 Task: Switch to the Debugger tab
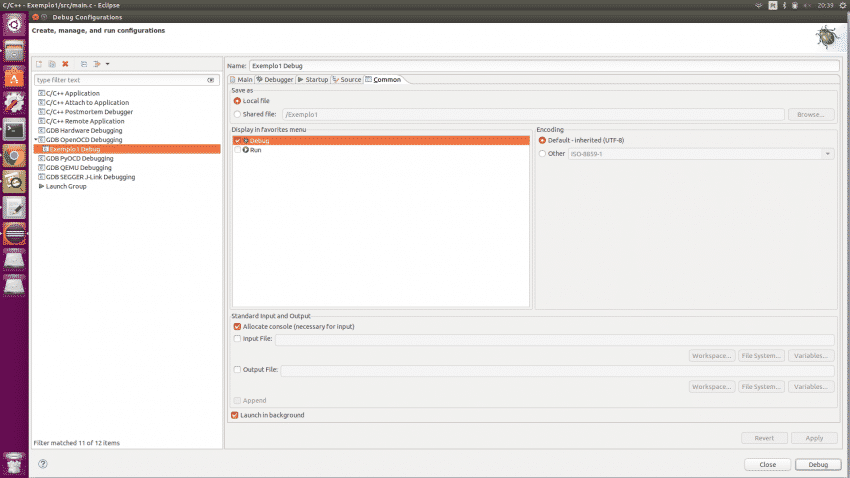tap(275, 80)
